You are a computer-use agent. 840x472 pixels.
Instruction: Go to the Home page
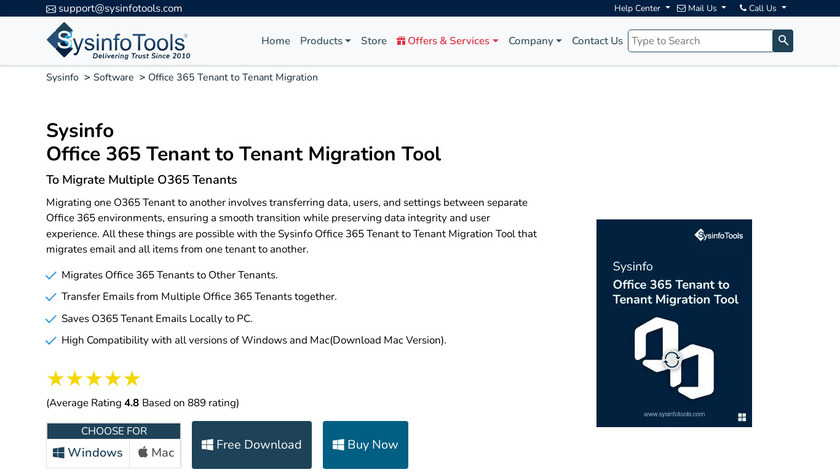click(x=275, y=41)
